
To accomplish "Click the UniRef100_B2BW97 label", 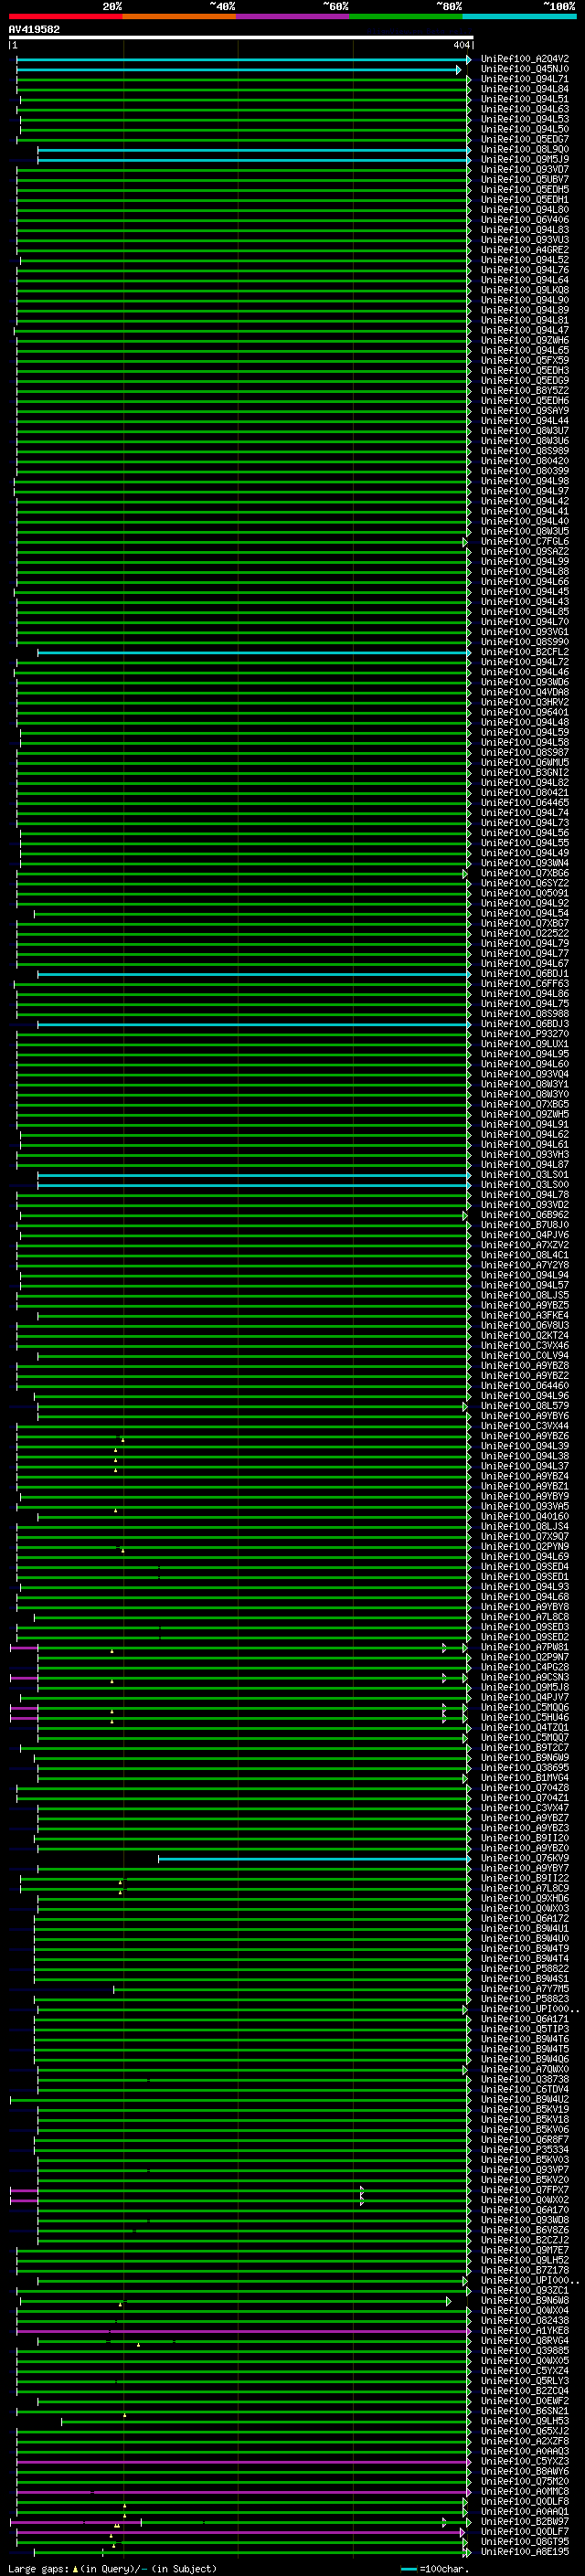I will click(x=525, y=2522).
